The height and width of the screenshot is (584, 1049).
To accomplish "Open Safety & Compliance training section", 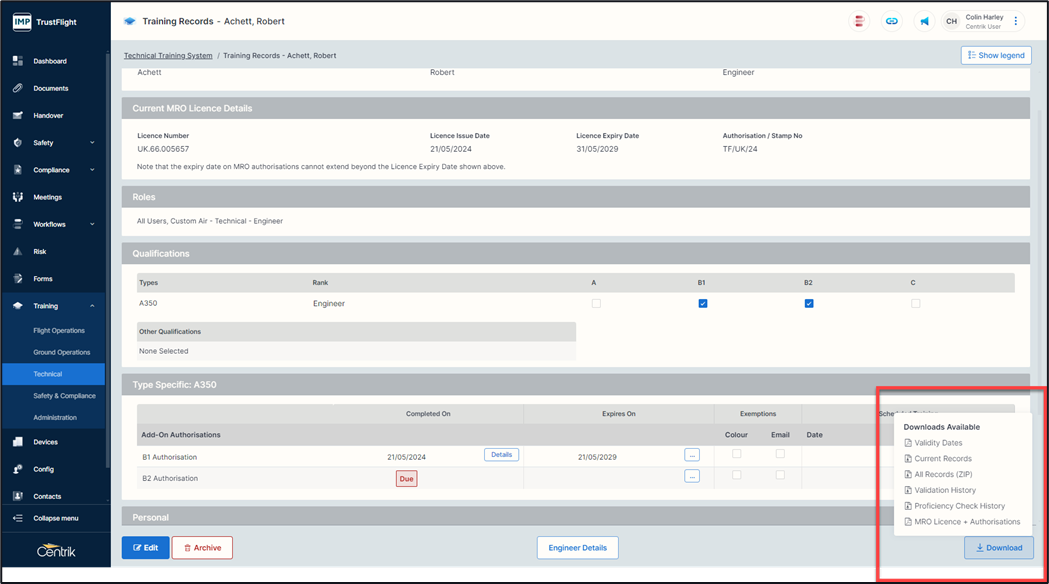I will [64, 396].
